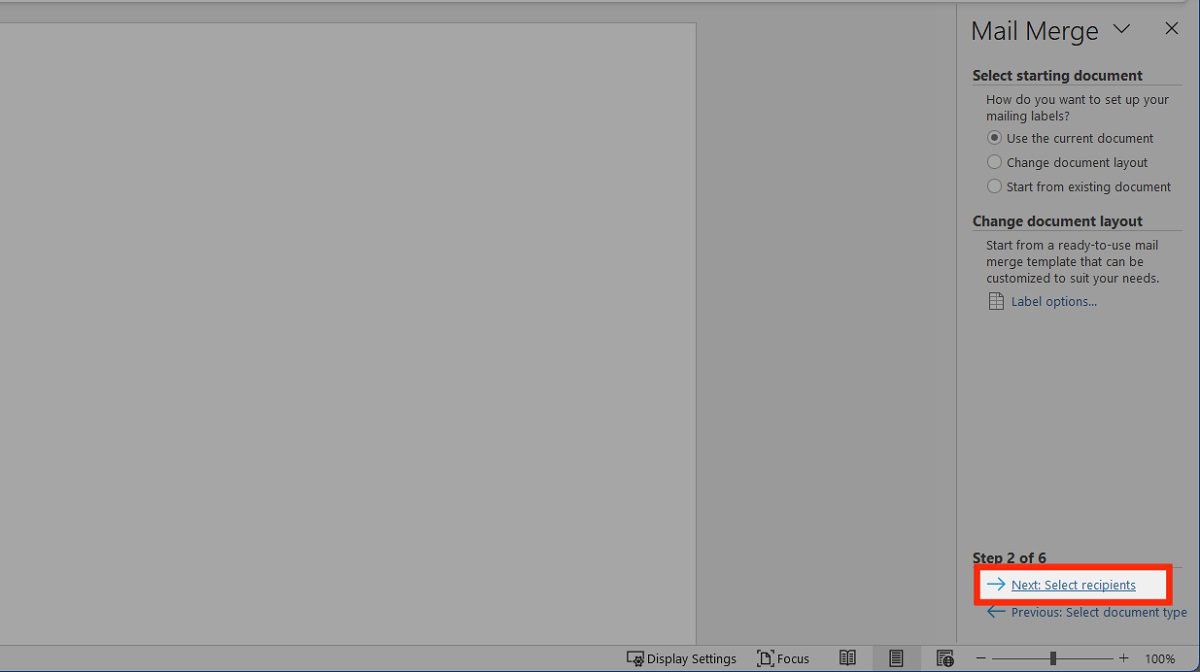Click the 100% zoom level
The width and height of the screenshot is (1200, 672).
click(1160, 659)
